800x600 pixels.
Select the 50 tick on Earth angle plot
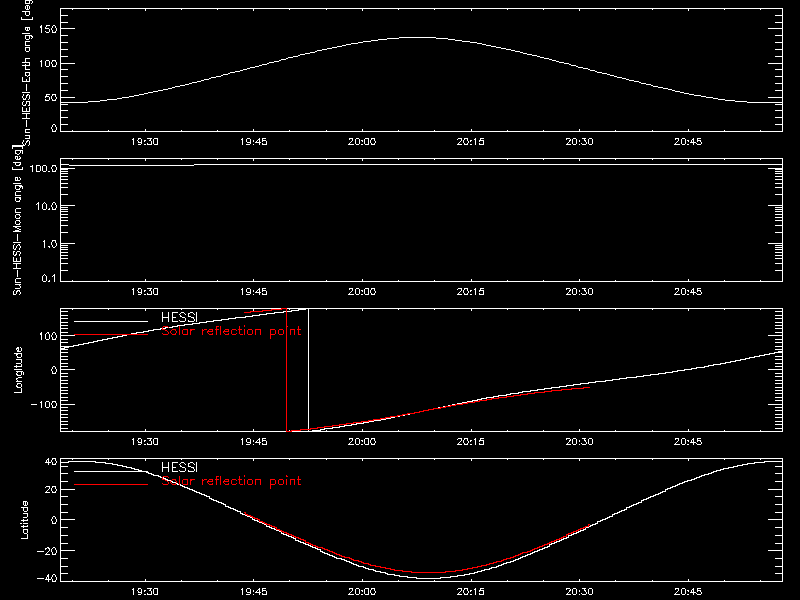coord(51,97)
